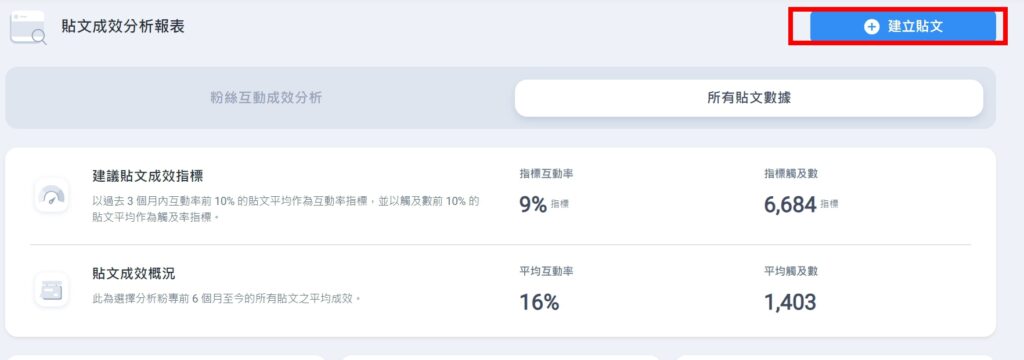
Task: Click the 指標互動率 label
Action: [x=547, y=174]
